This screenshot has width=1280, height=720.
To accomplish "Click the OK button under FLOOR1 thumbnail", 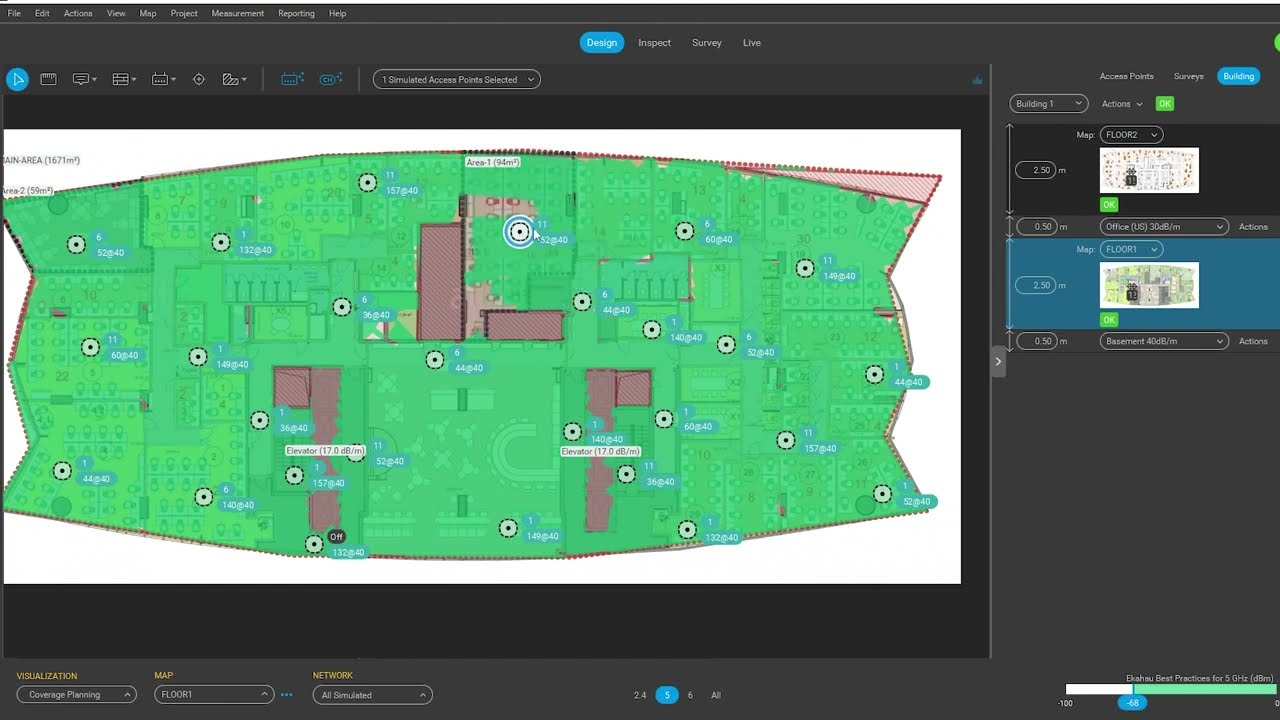I will (1109, 320).
